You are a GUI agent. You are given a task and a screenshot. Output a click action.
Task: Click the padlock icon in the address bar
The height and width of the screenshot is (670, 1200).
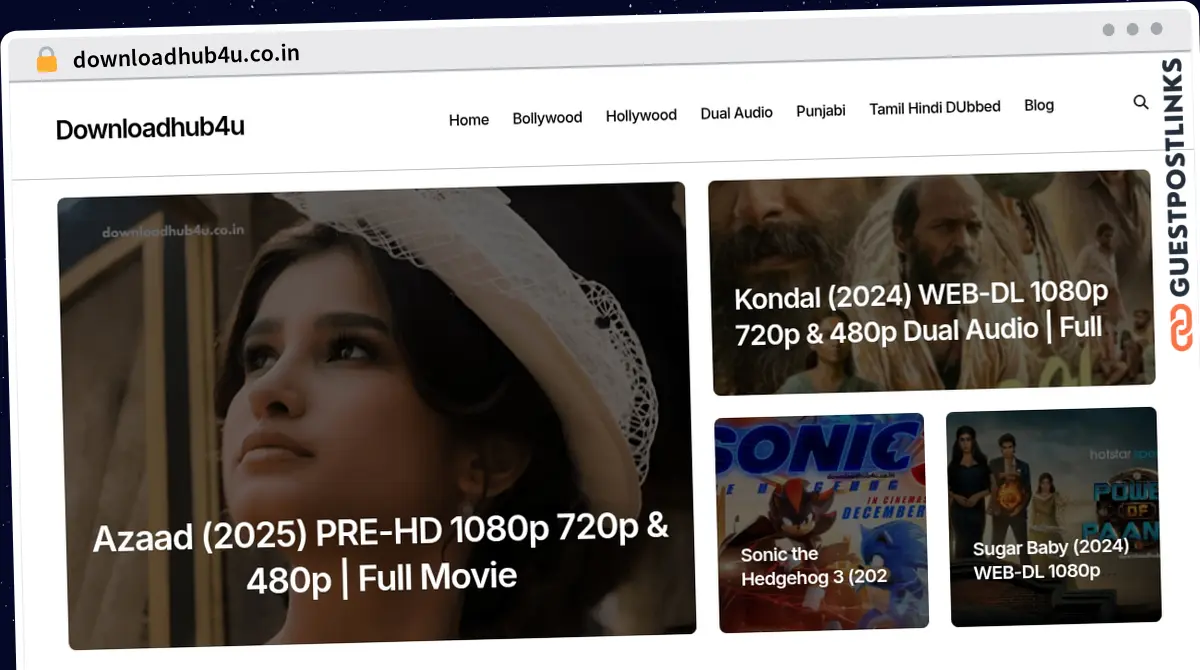46,59
